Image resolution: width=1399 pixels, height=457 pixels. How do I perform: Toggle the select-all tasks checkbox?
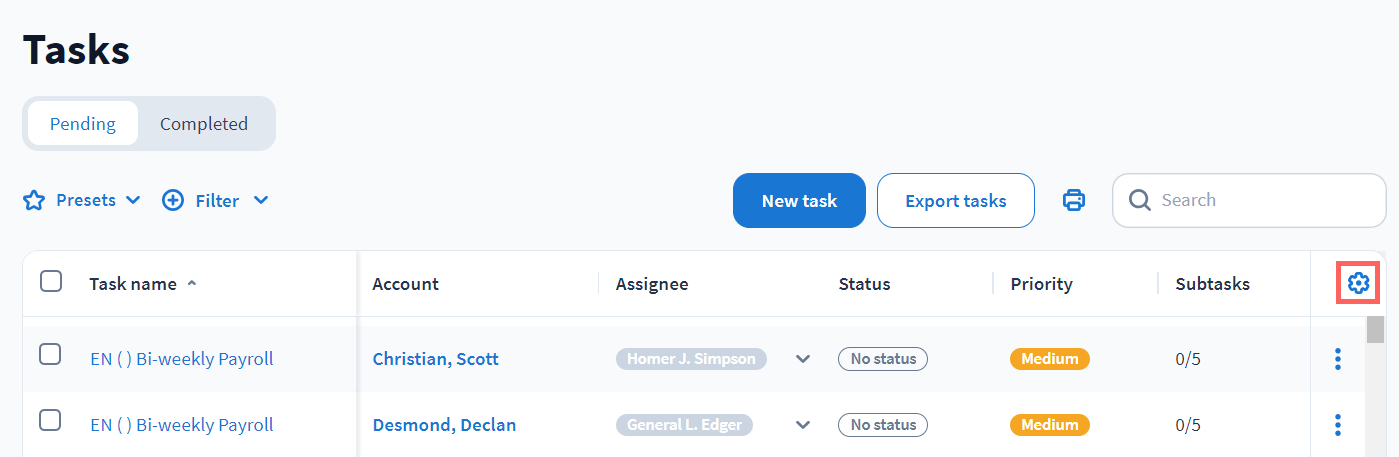51,282
